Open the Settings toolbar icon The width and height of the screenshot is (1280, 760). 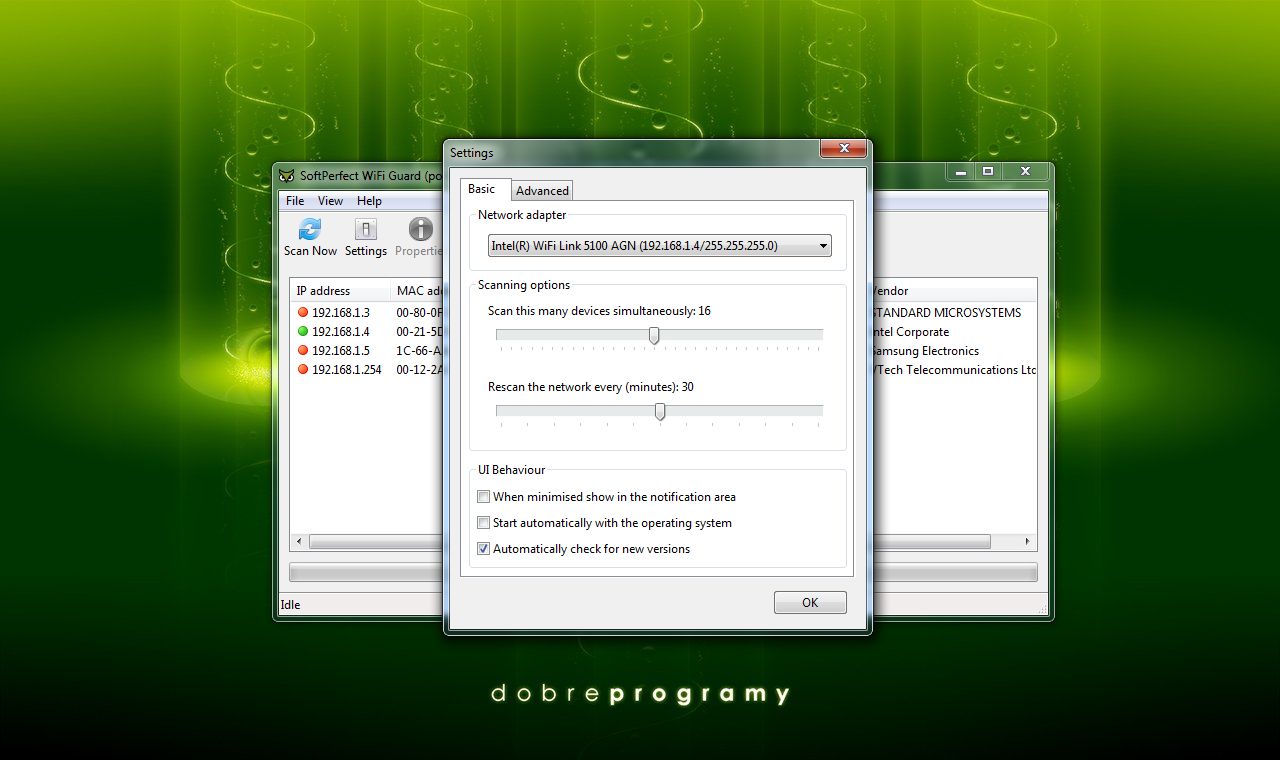click(365, 229)
